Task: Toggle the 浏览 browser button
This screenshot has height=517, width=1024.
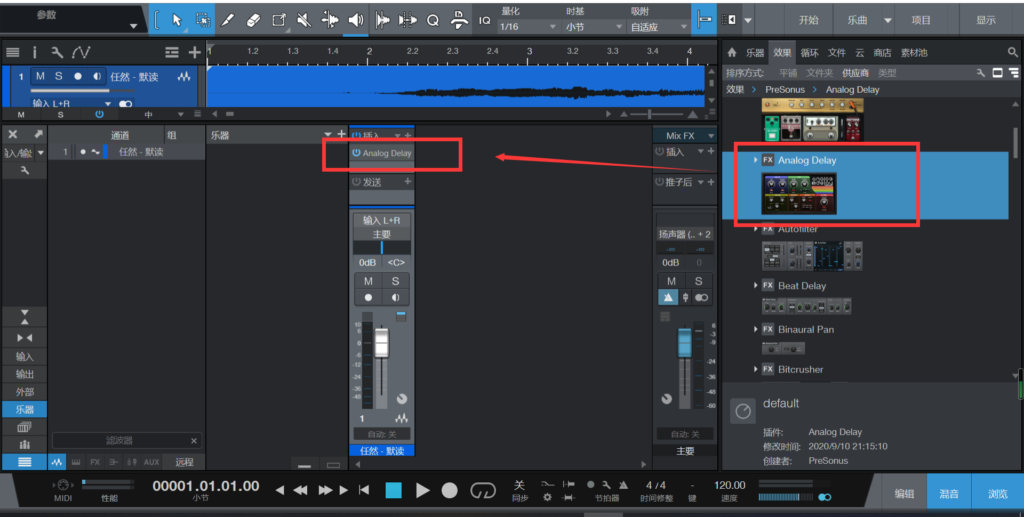Action: [x=997, y=494]
